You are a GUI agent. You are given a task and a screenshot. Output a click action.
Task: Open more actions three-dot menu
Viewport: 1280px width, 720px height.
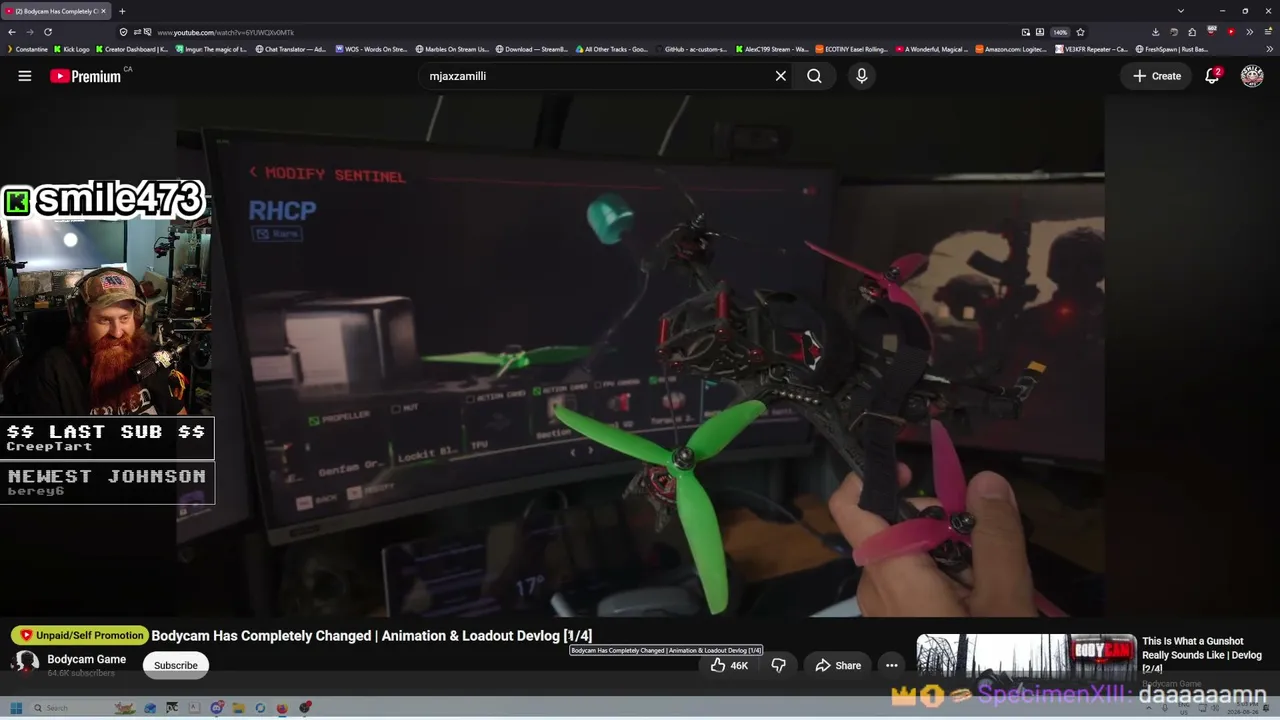click(x=891, y=665)
